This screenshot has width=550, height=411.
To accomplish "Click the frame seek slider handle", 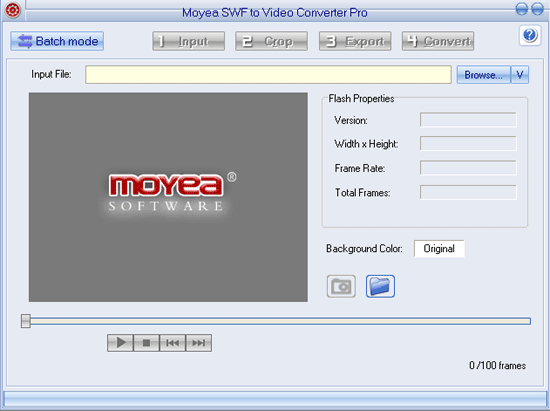I will 26,321.
